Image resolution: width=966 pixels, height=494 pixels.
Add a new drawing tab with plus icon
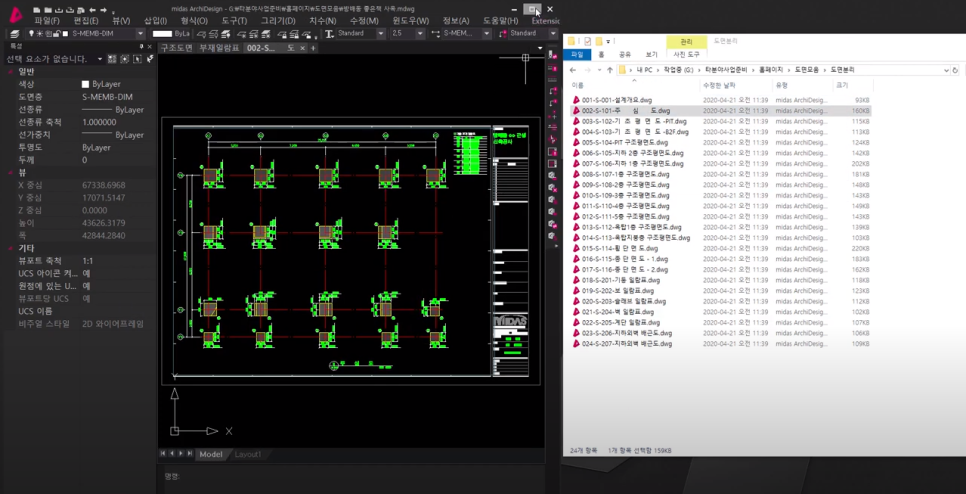(313, 48)
